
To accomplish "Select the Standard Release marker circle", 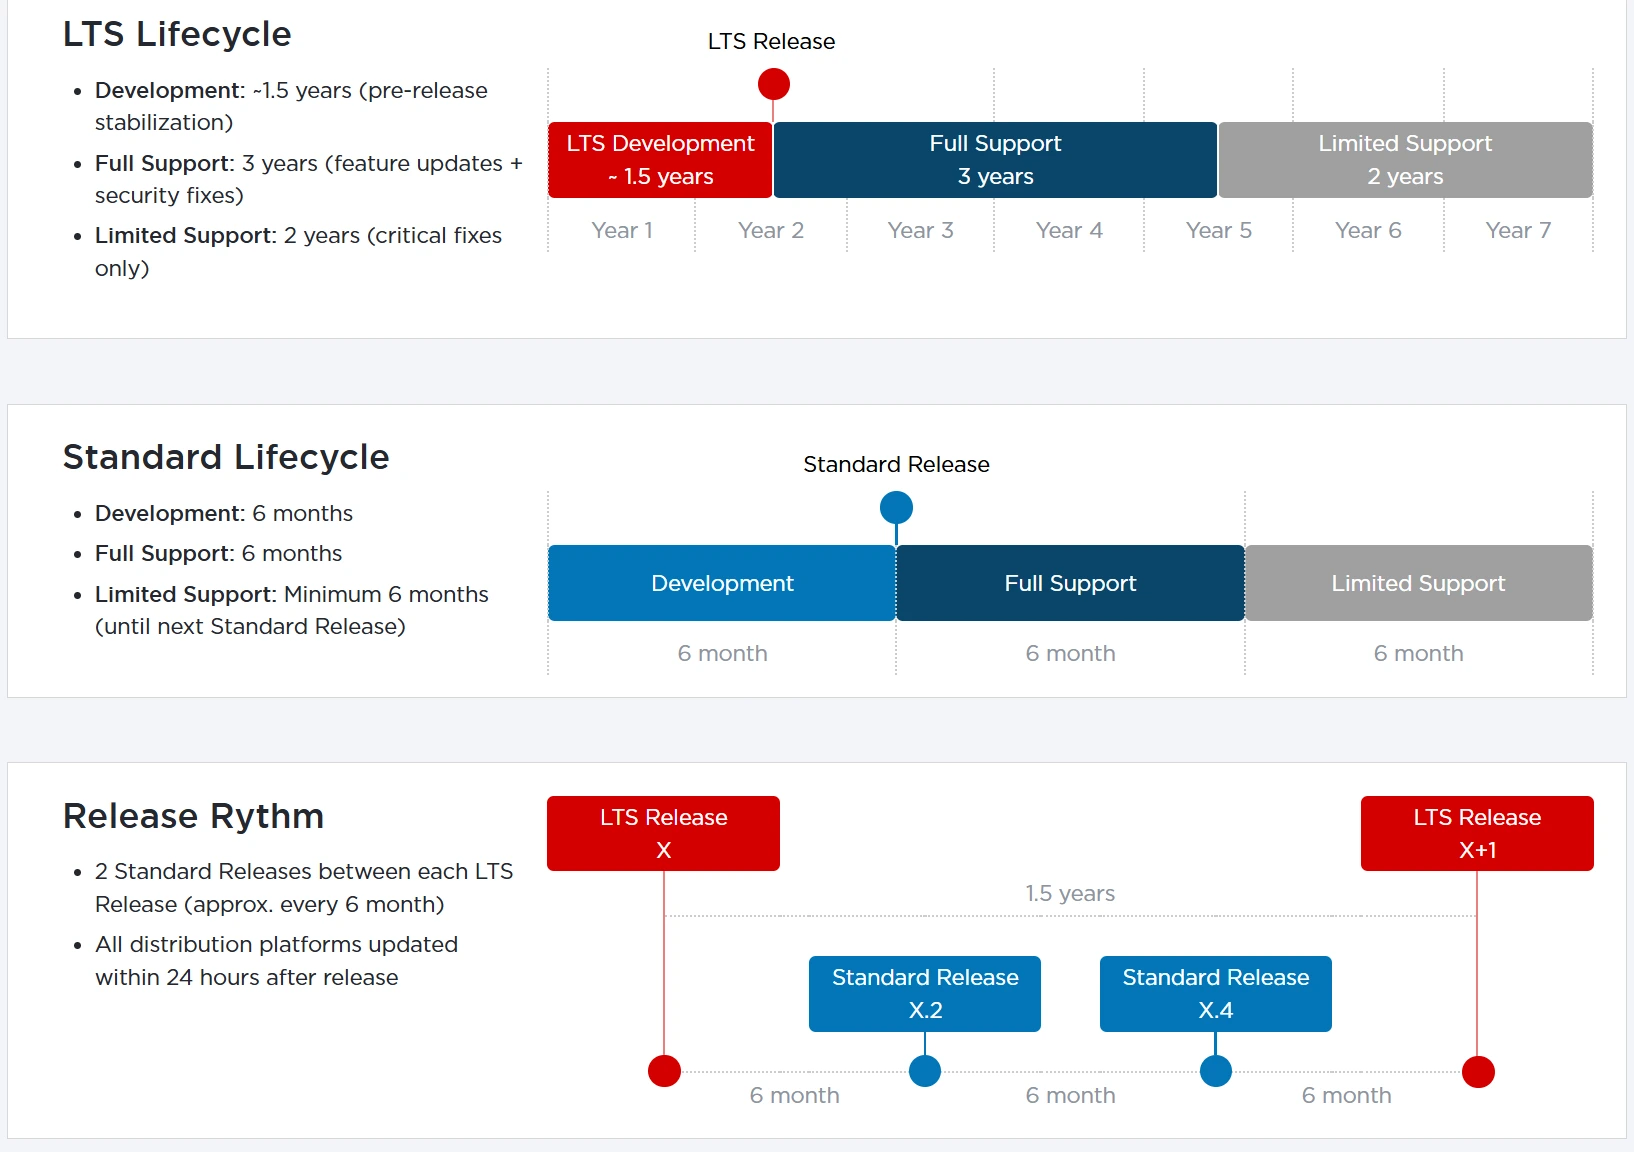I will [896, 507].
